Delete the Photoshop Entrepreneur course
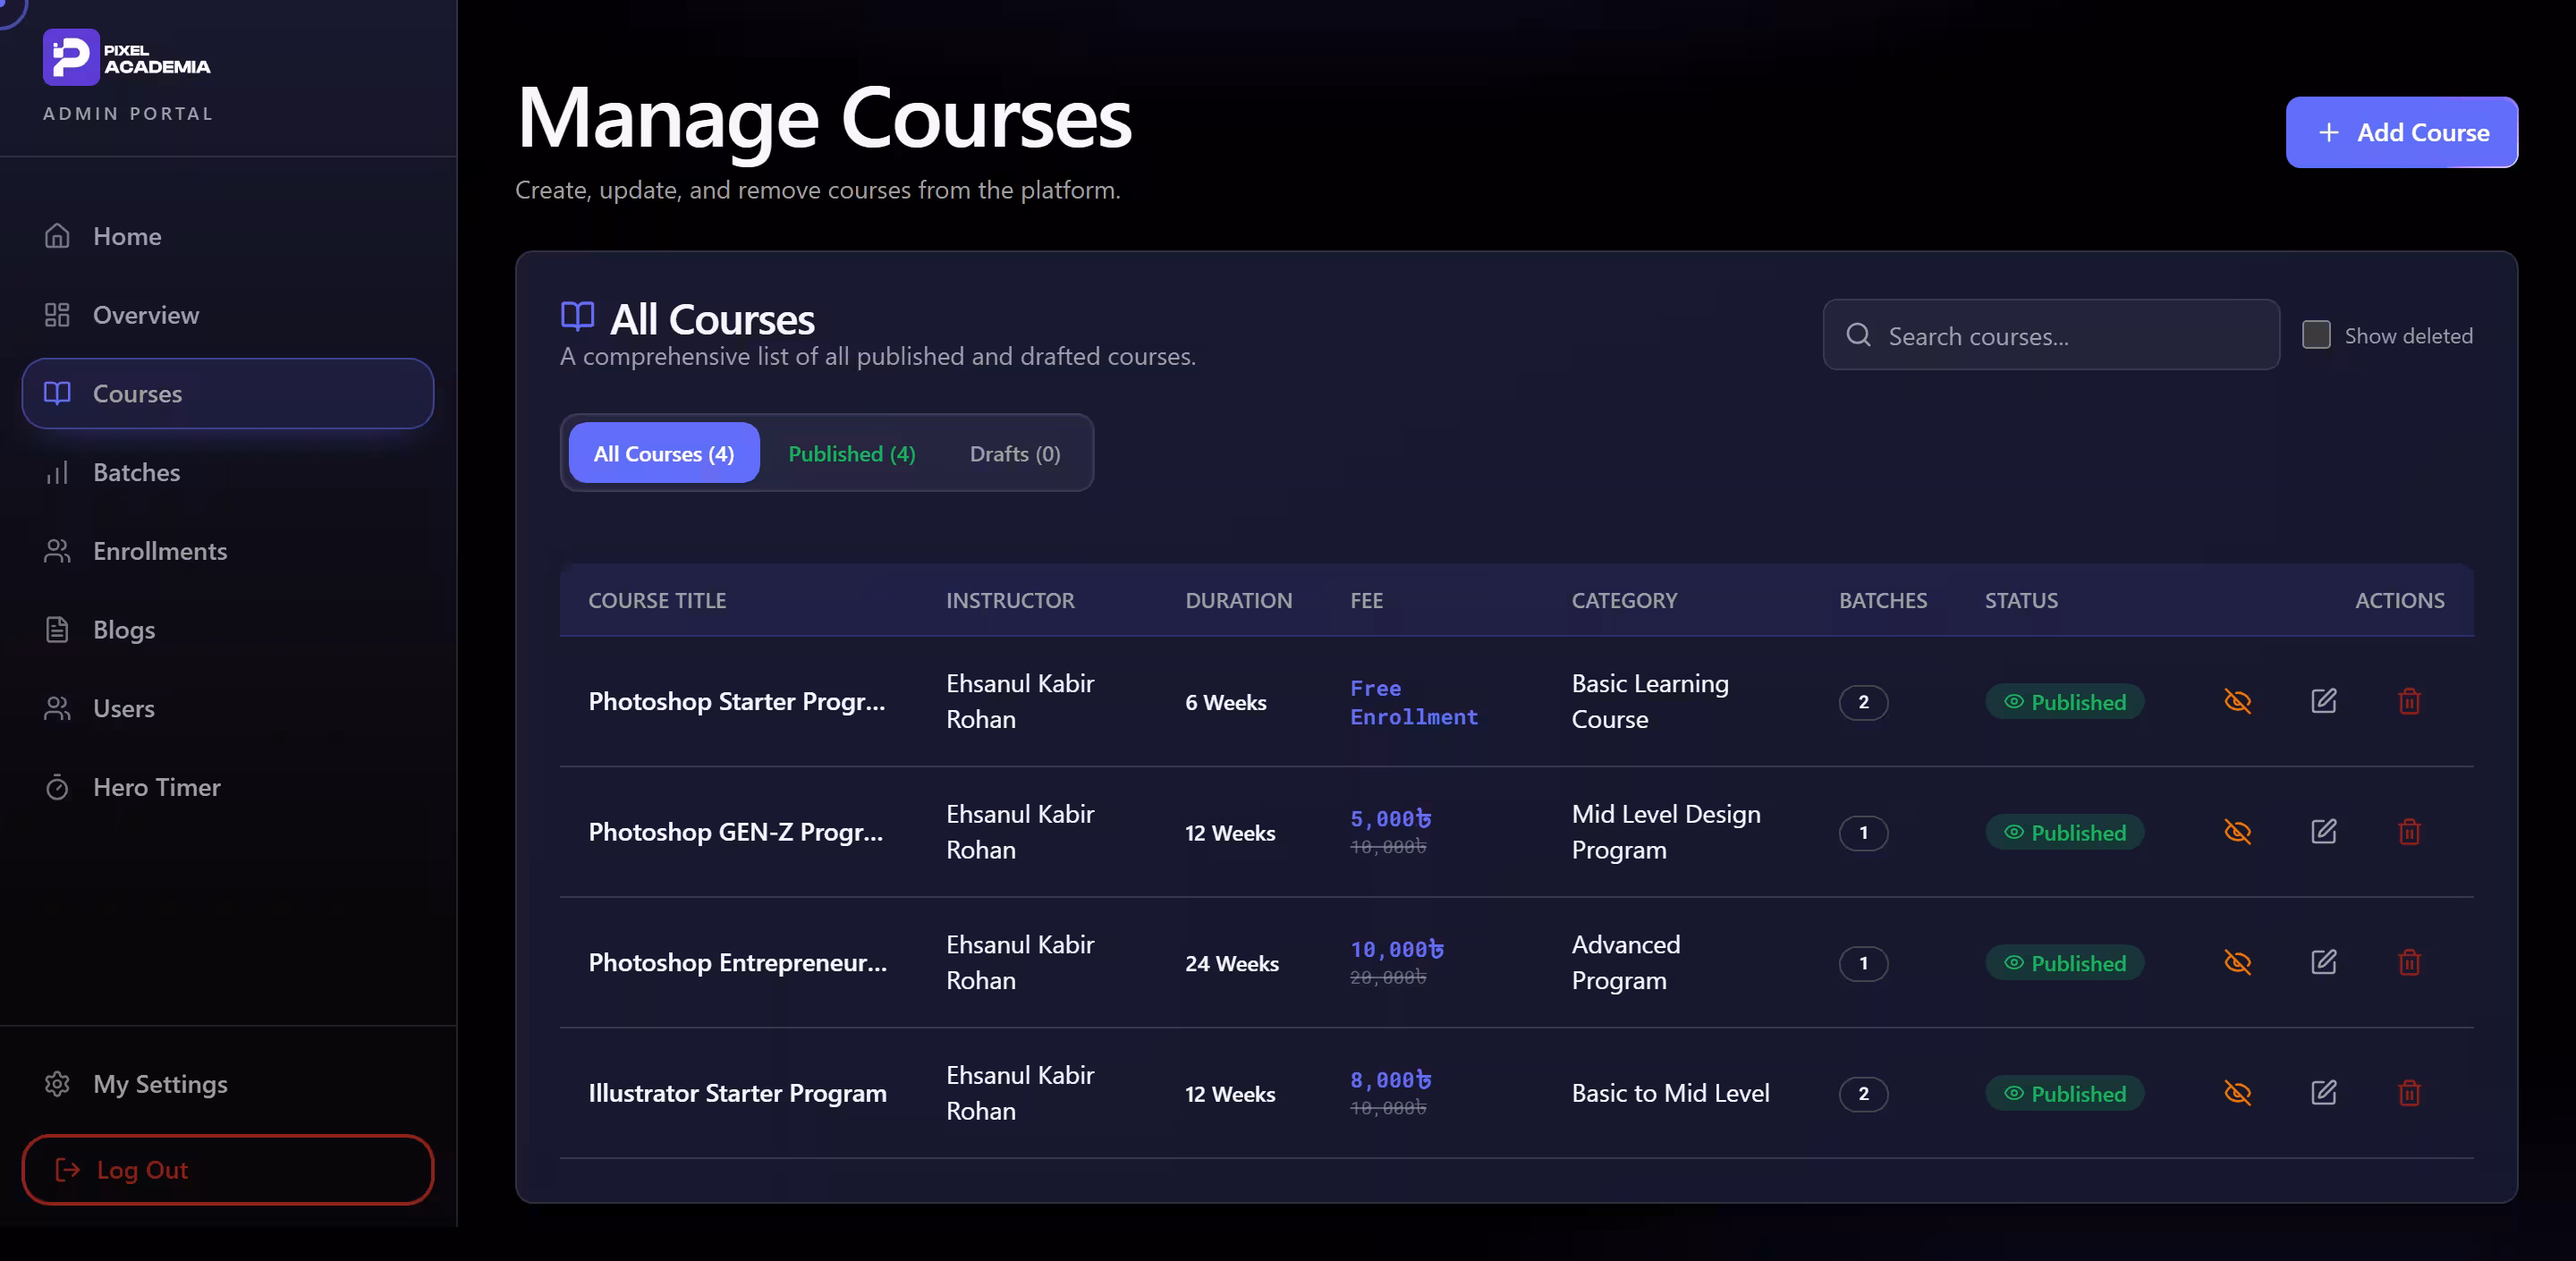The height and width of the screenshot is (1261, 2576). pyautogui.click(x=2409, y=962)
